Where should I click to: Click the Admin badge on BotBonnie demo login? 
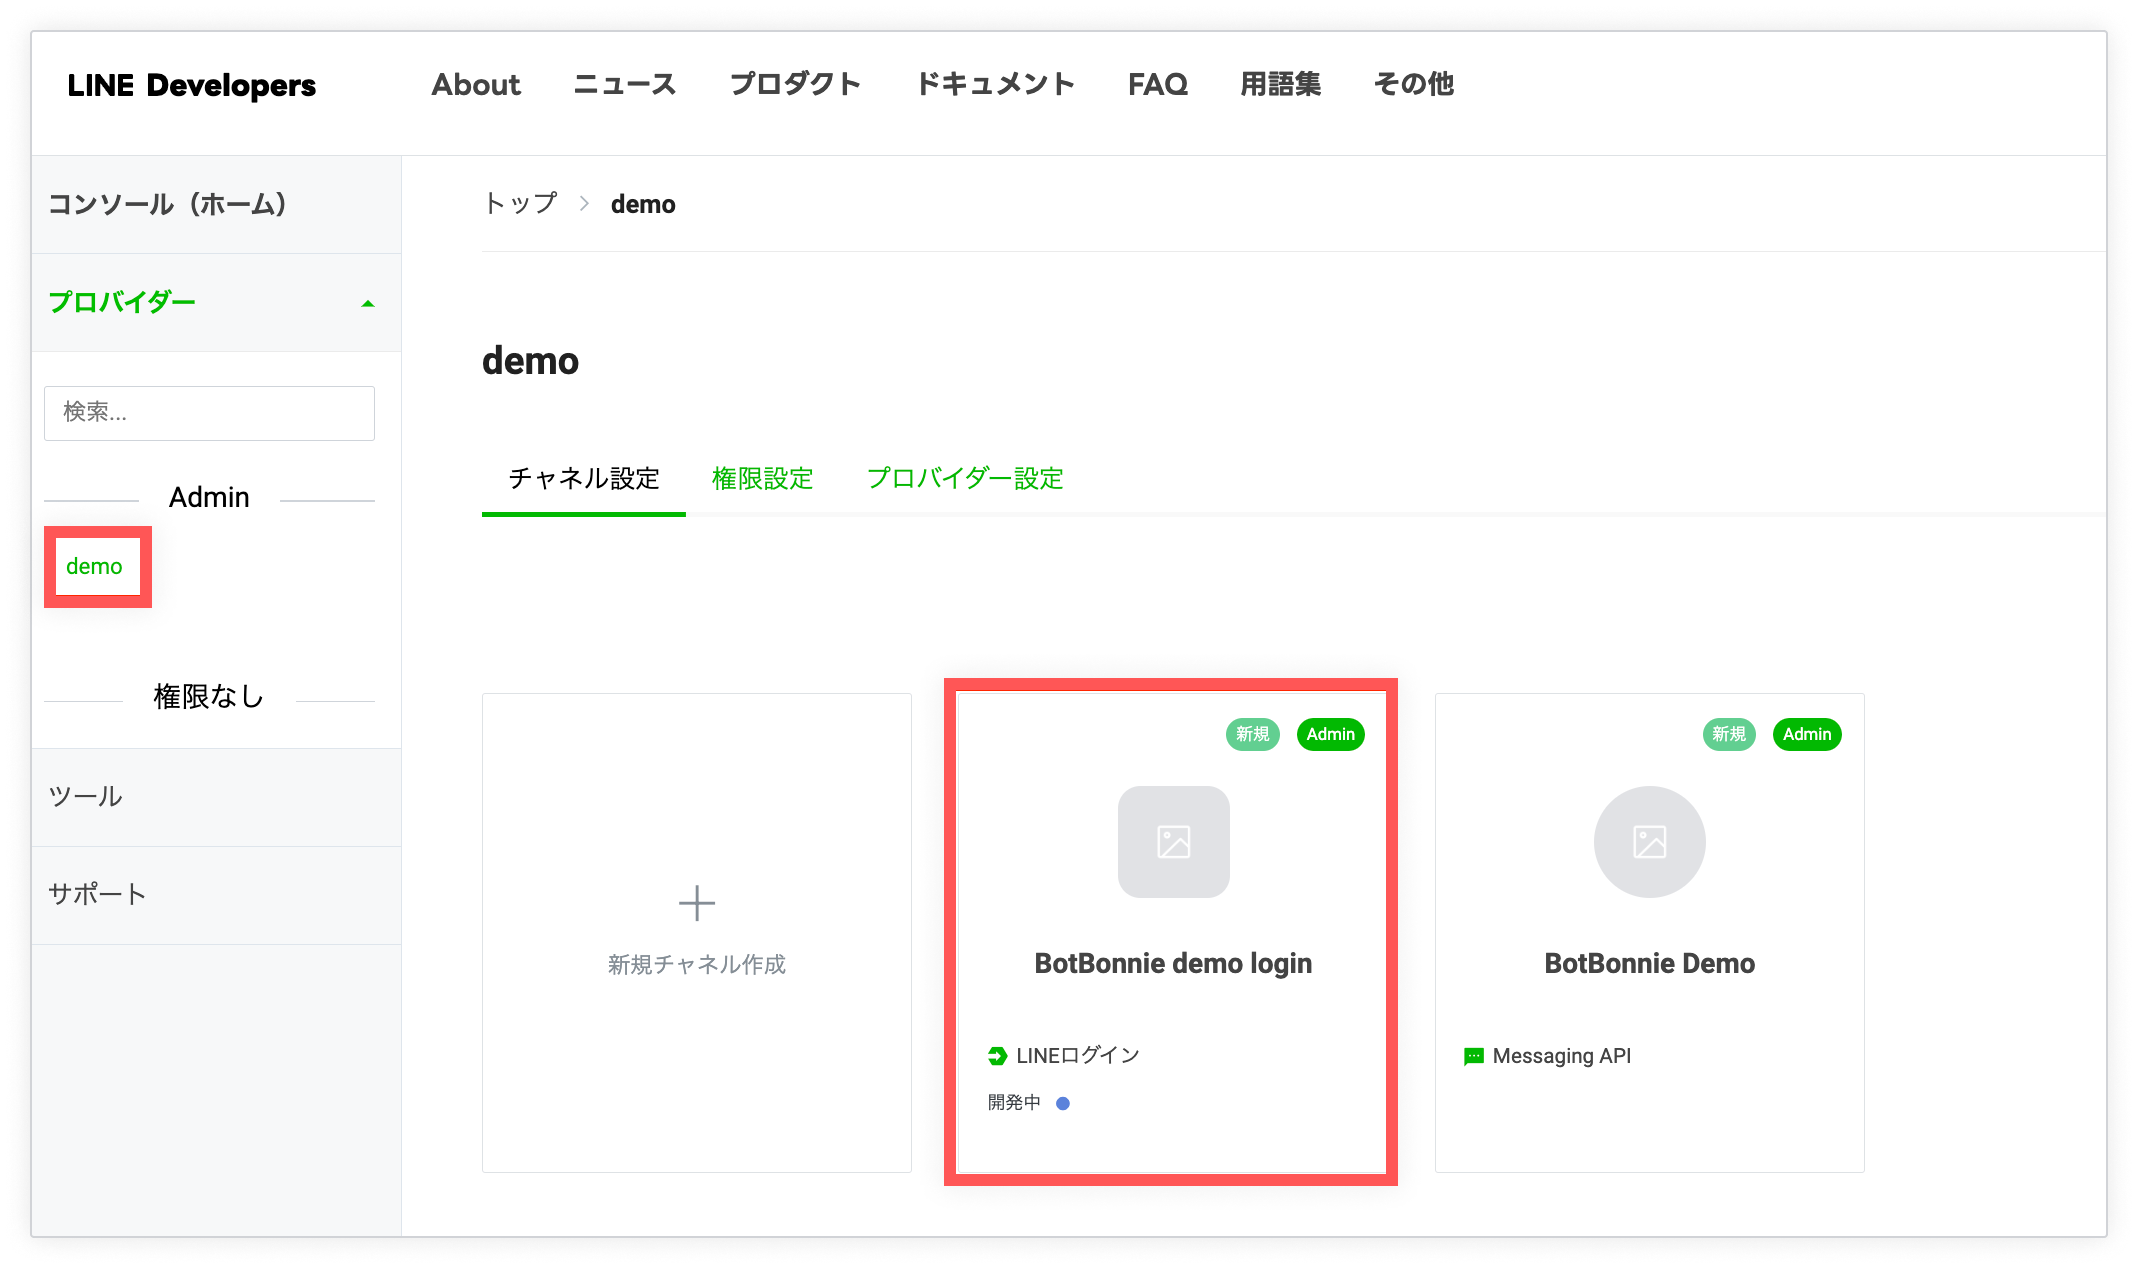point(1330,734)
